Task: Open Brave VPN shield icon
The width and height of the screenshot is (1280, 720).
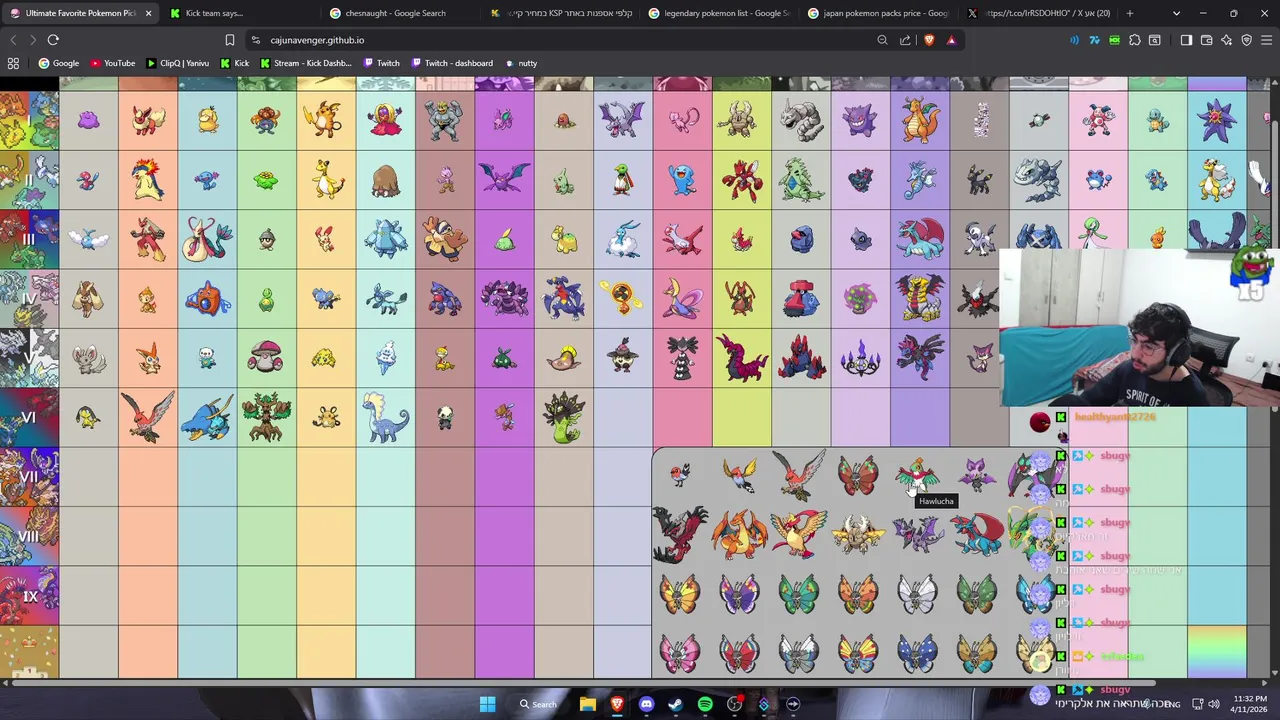Action: point(1247,40)
